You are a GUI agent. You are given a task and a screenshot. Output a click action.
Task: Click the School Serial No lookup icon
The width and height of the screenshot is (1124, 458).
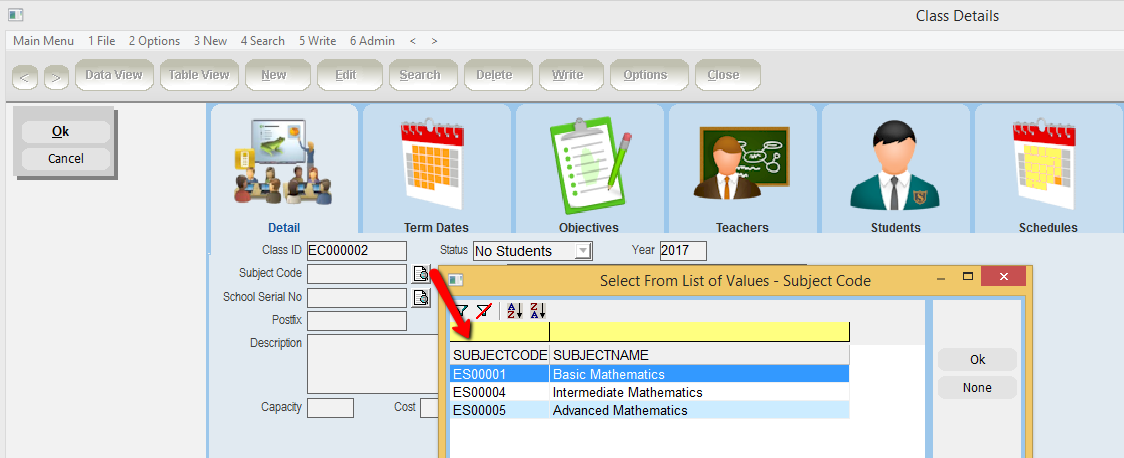click(x=421, y=297)
